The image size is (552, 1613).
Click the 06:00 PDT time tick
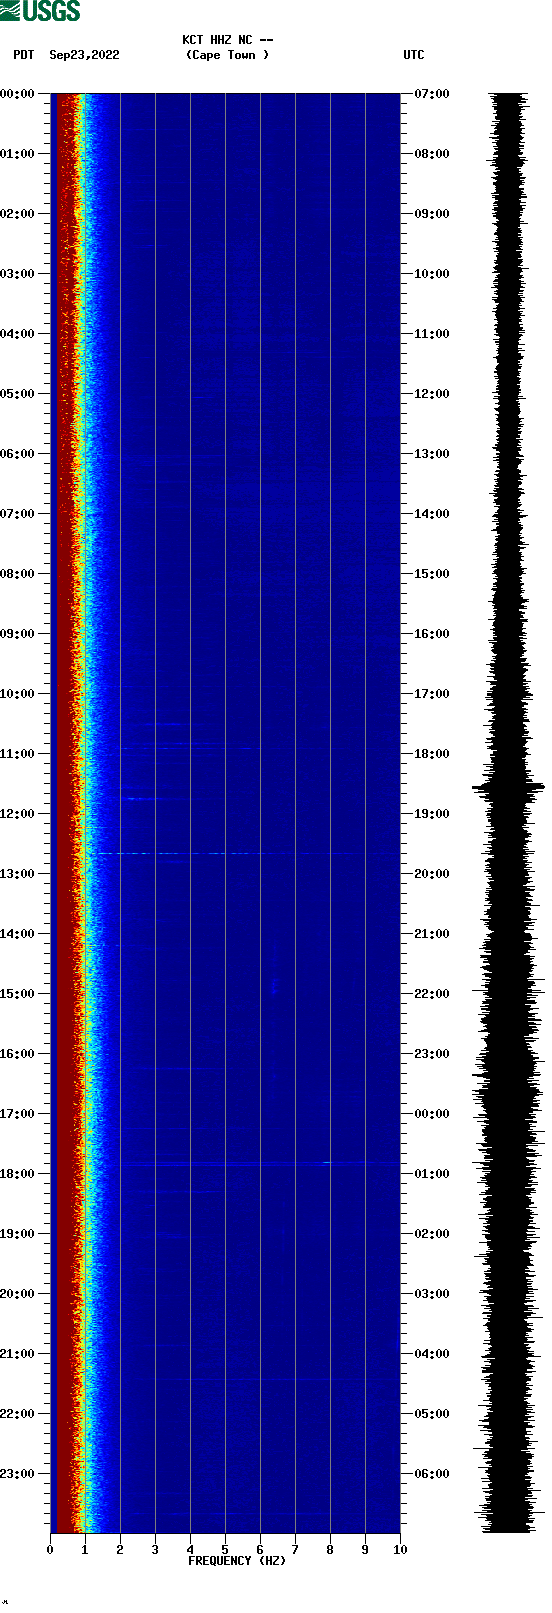click(17, 454)
